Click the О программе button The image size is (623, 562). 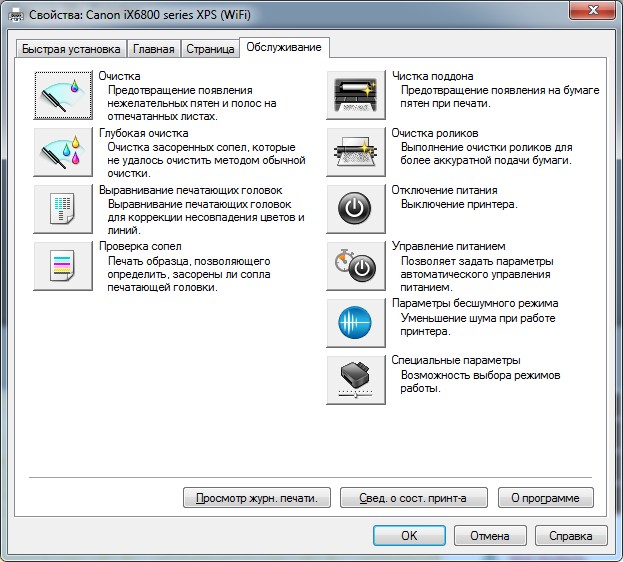point(546,497)
